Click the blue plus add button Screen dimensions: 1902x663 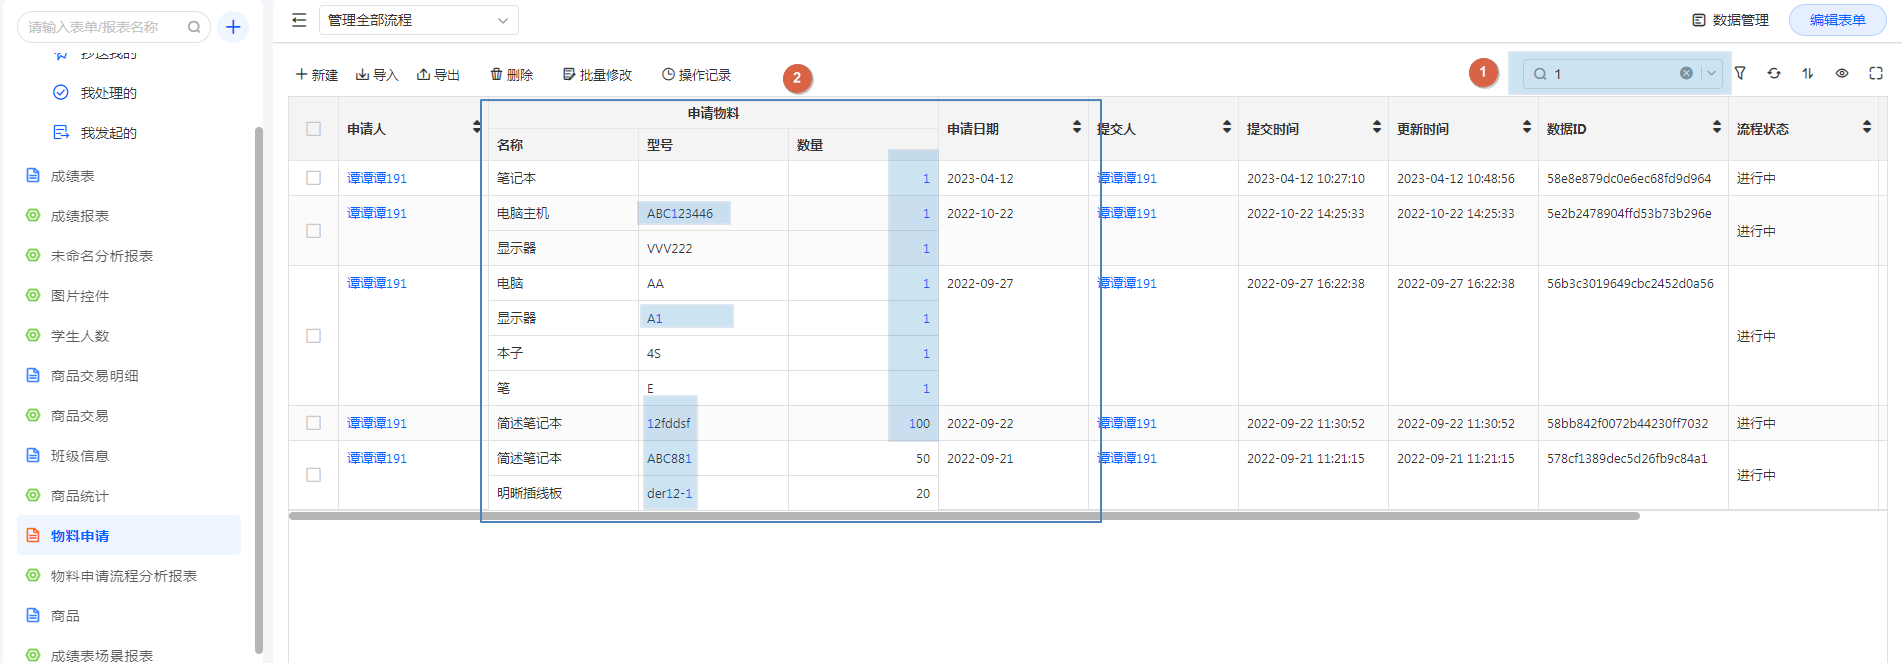click(233, 27)
